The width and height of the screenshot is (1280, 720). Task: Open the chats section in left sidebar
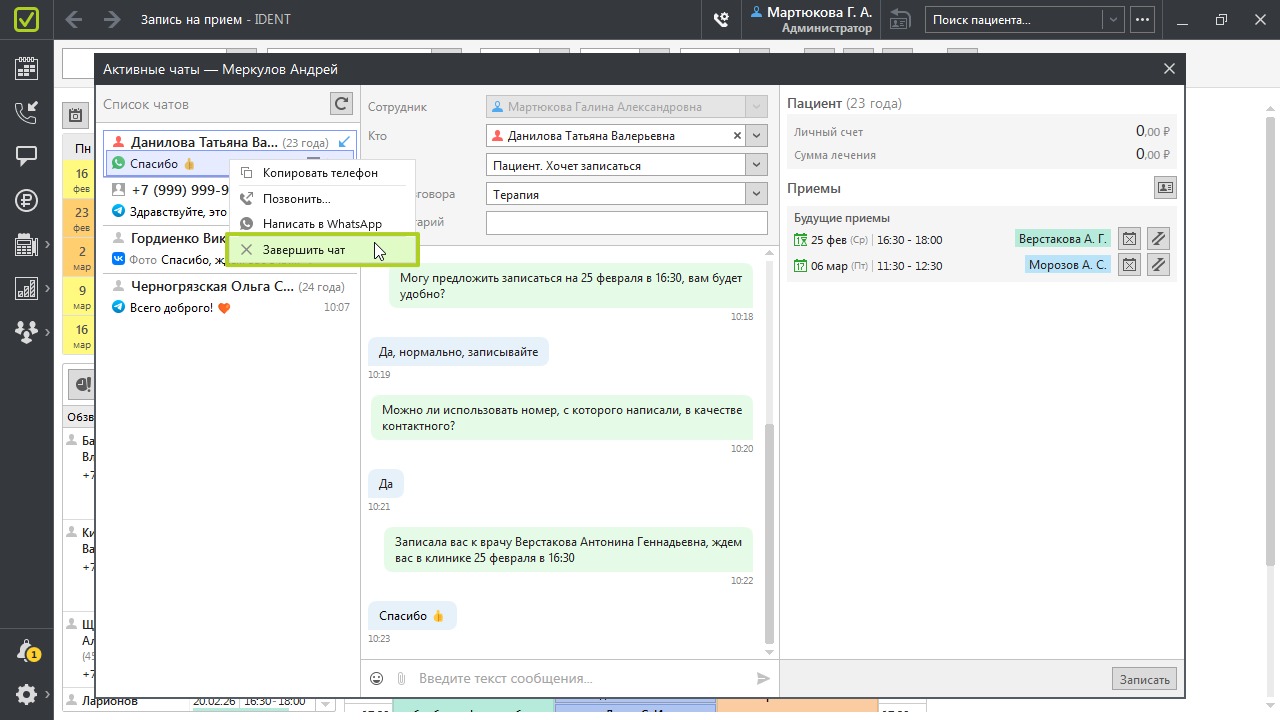[x=27, y=156]
